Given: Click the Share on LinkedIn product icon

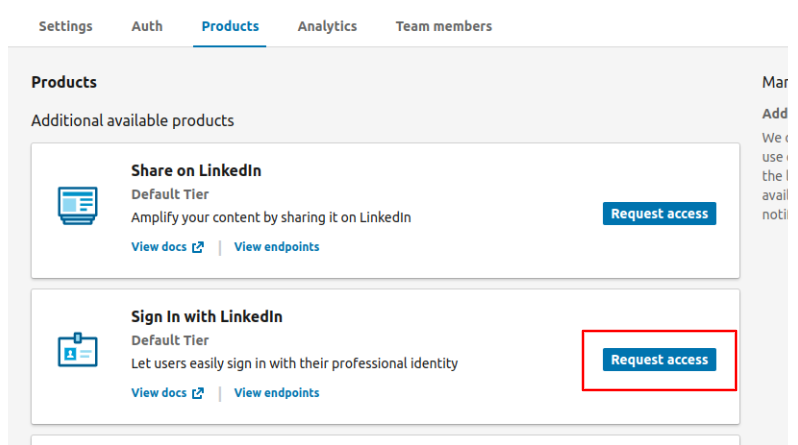Looking at the screenshot, I should [x=77, y=206].
